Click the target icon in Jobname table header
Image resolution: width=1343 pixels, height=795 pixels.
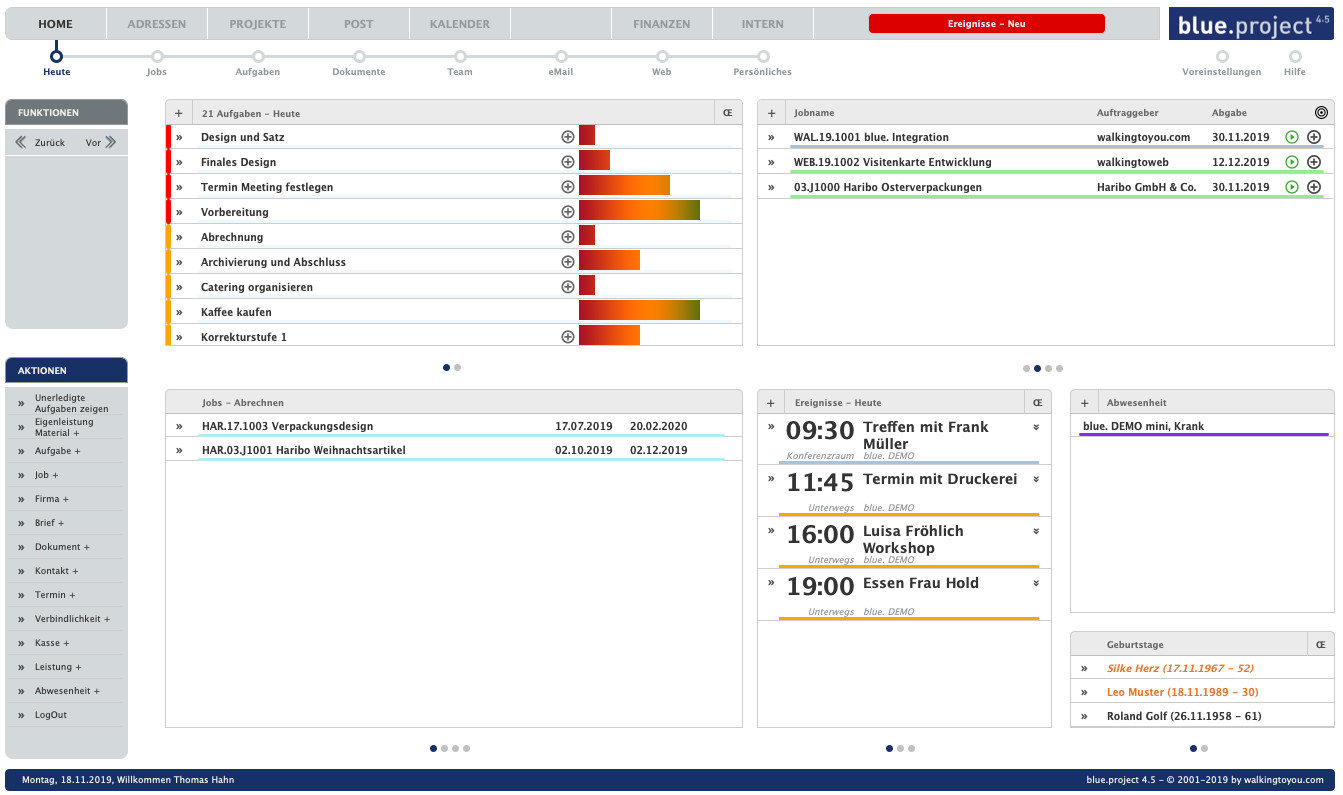coord(1321,113)
